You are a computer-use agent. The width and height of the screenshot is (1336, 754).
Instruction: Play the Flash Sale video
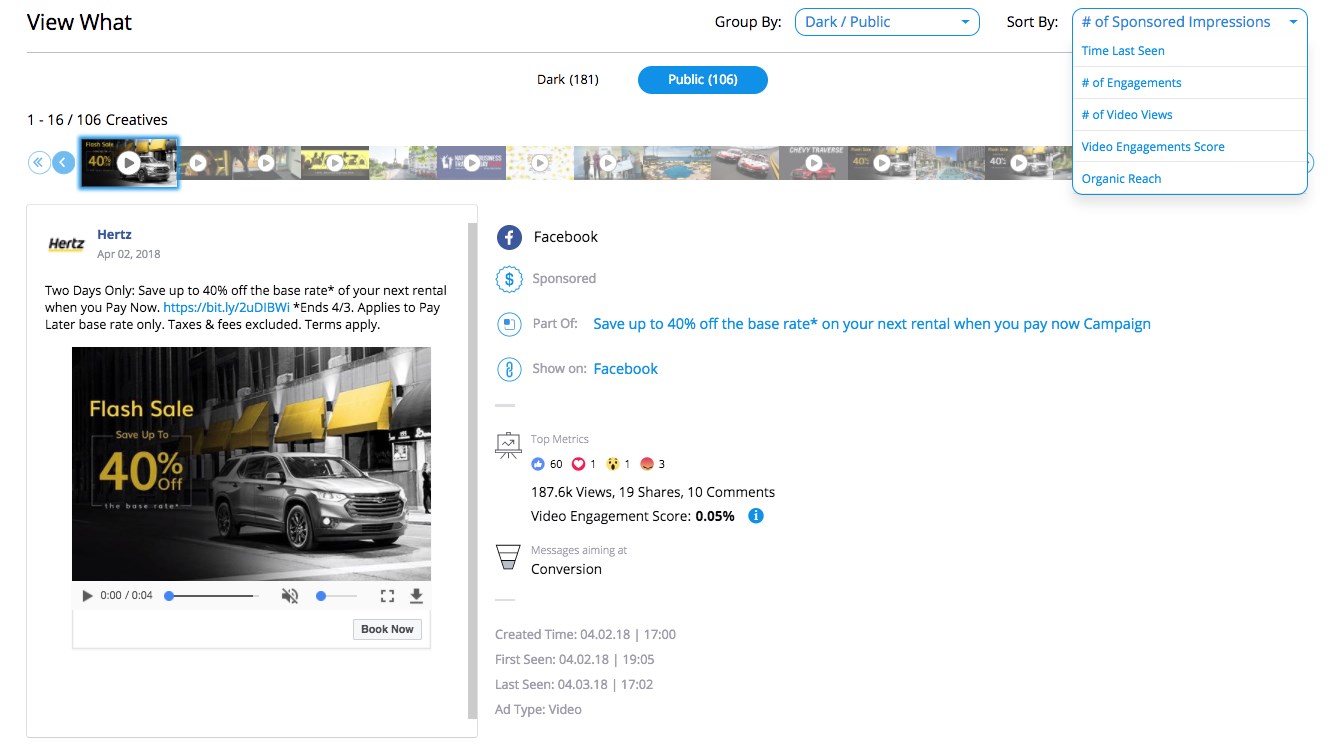87,596
